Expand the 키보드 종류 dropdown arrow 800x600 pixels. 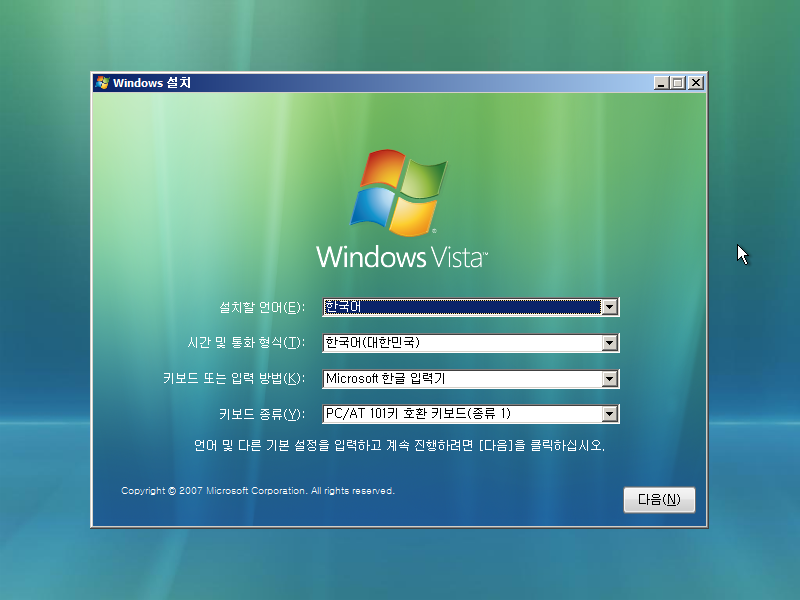coord(610,414)
